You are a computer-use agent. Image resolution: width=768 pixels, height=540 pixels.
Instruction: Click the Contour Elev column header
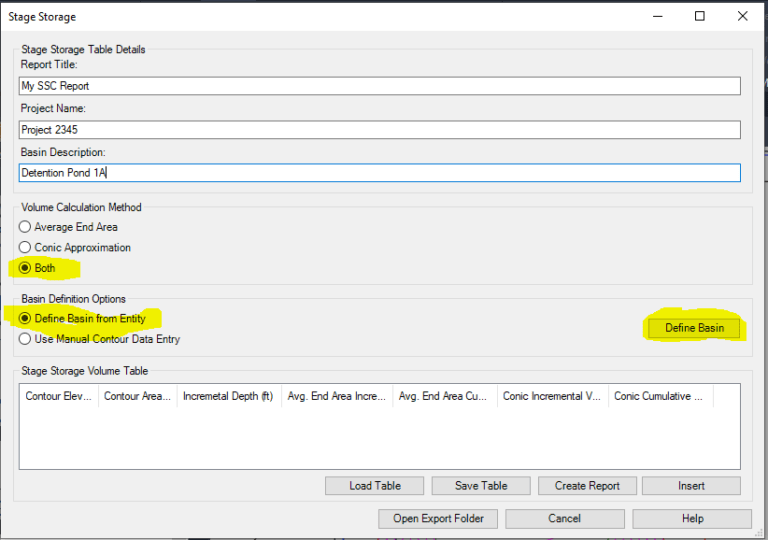coord(59,396)
